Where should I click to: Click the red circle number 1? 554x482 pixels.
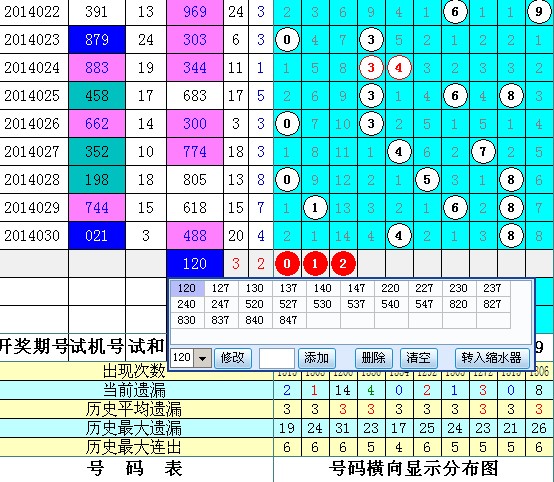[x=315, y=264]
